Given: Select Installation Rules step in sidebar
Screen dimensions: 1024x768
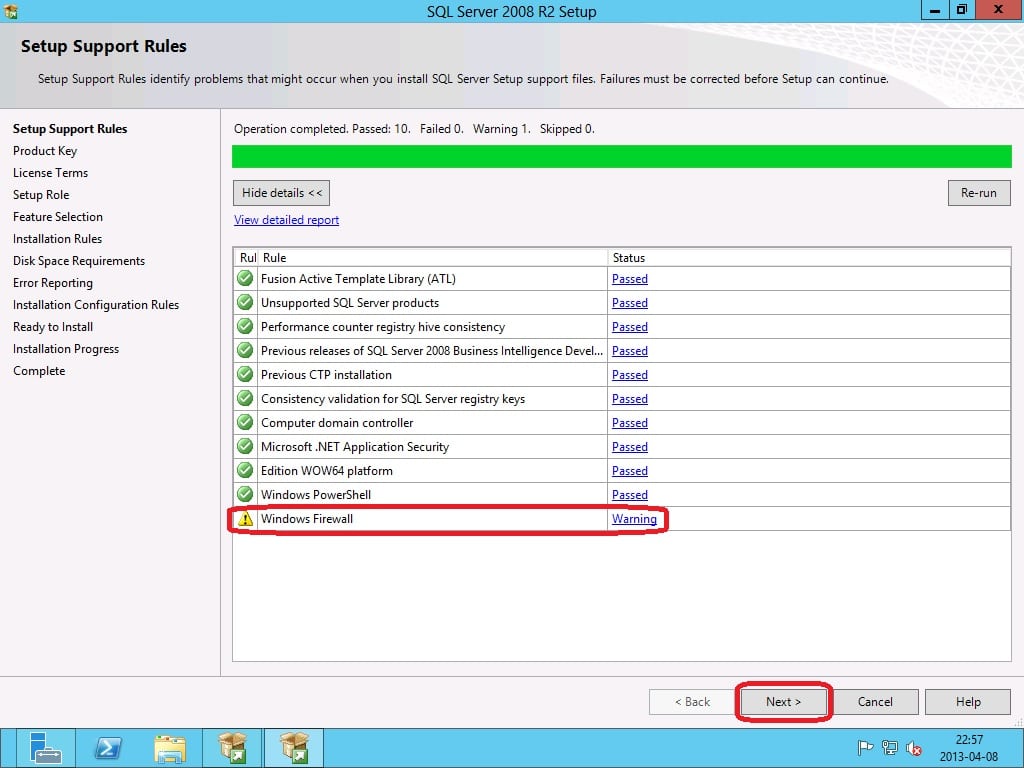Looking at the screenshot, I should coord(57,238).
